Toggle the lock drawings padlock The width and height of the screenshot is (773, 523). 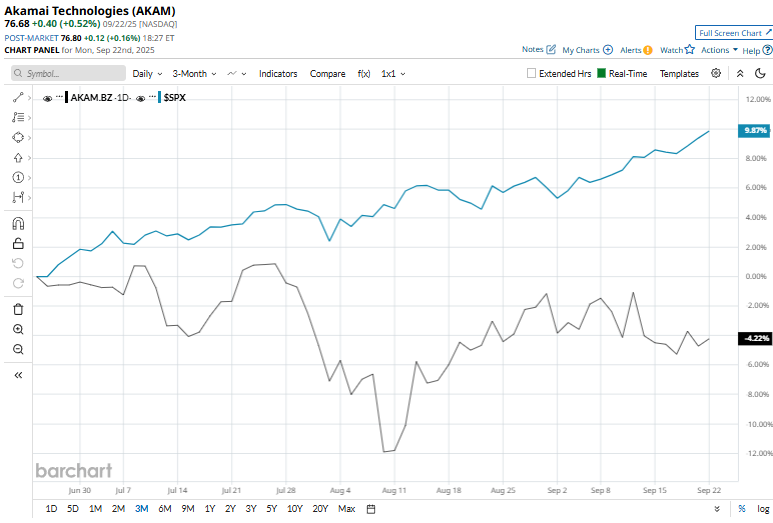[x=18, y=244]
